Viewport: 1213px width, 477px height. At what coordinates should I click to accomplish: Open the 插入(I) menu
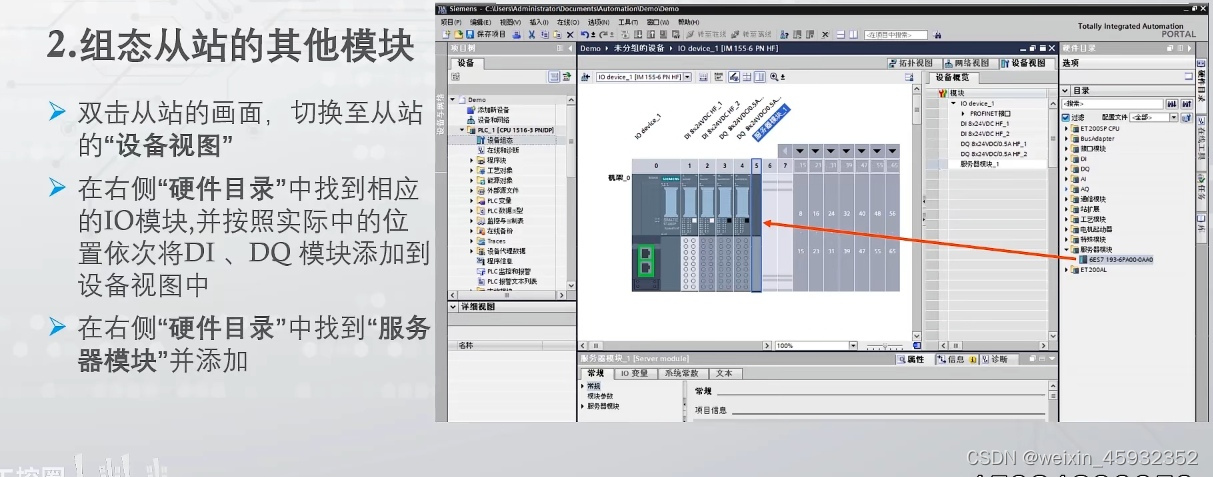coord(539,22)
